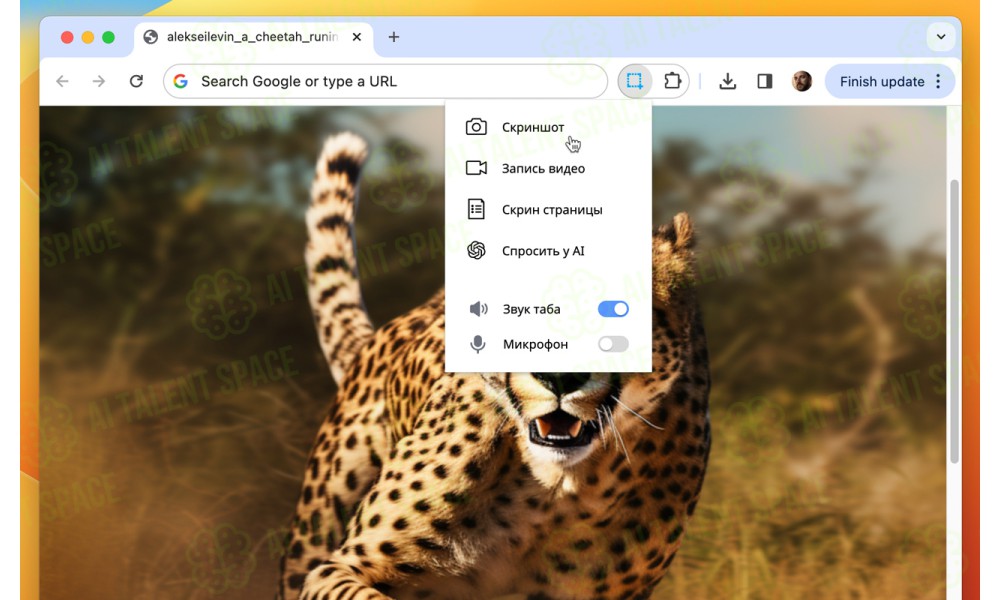Click the yellow minimize window button
1000x600 pixels.
pos(88,37)
